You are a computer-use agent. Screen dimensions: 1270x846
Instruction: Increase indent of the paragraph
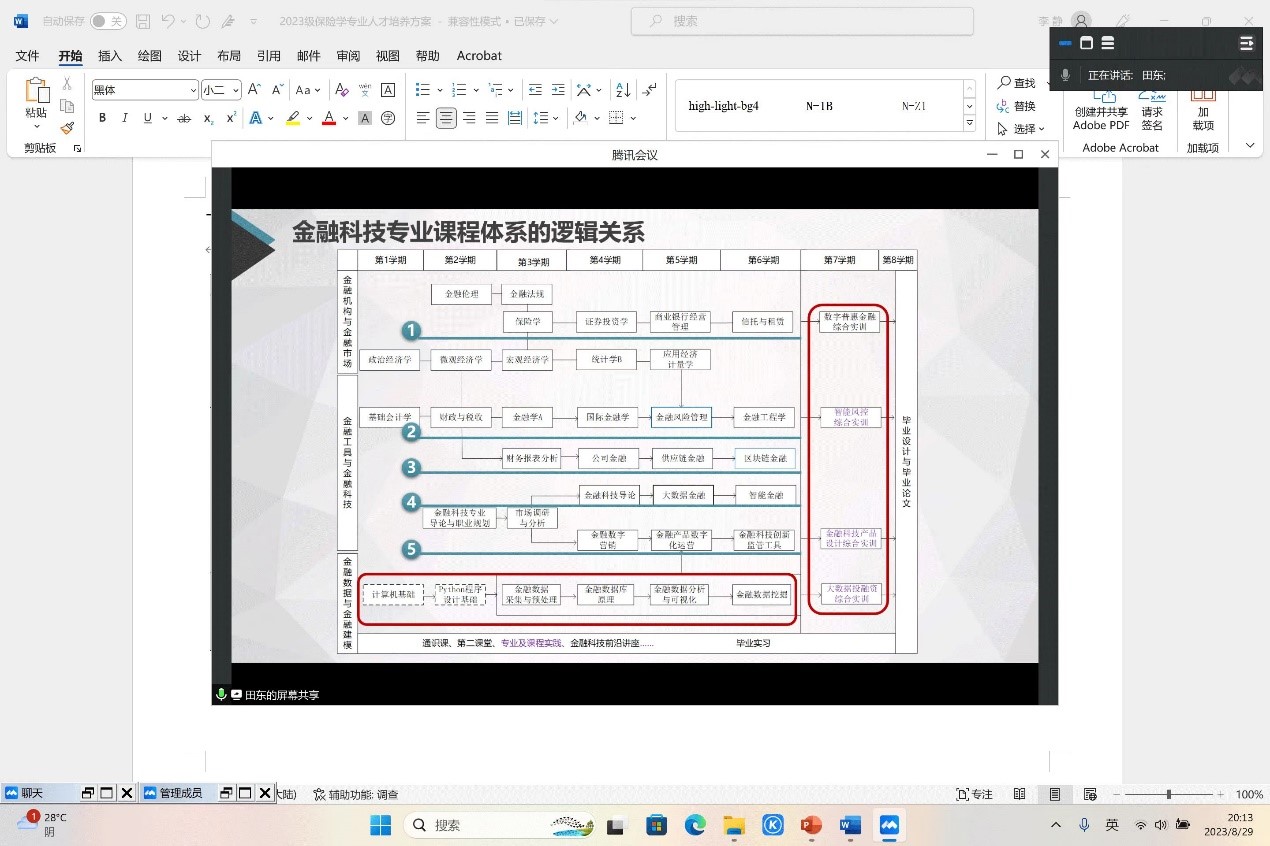tap(558, 90)
